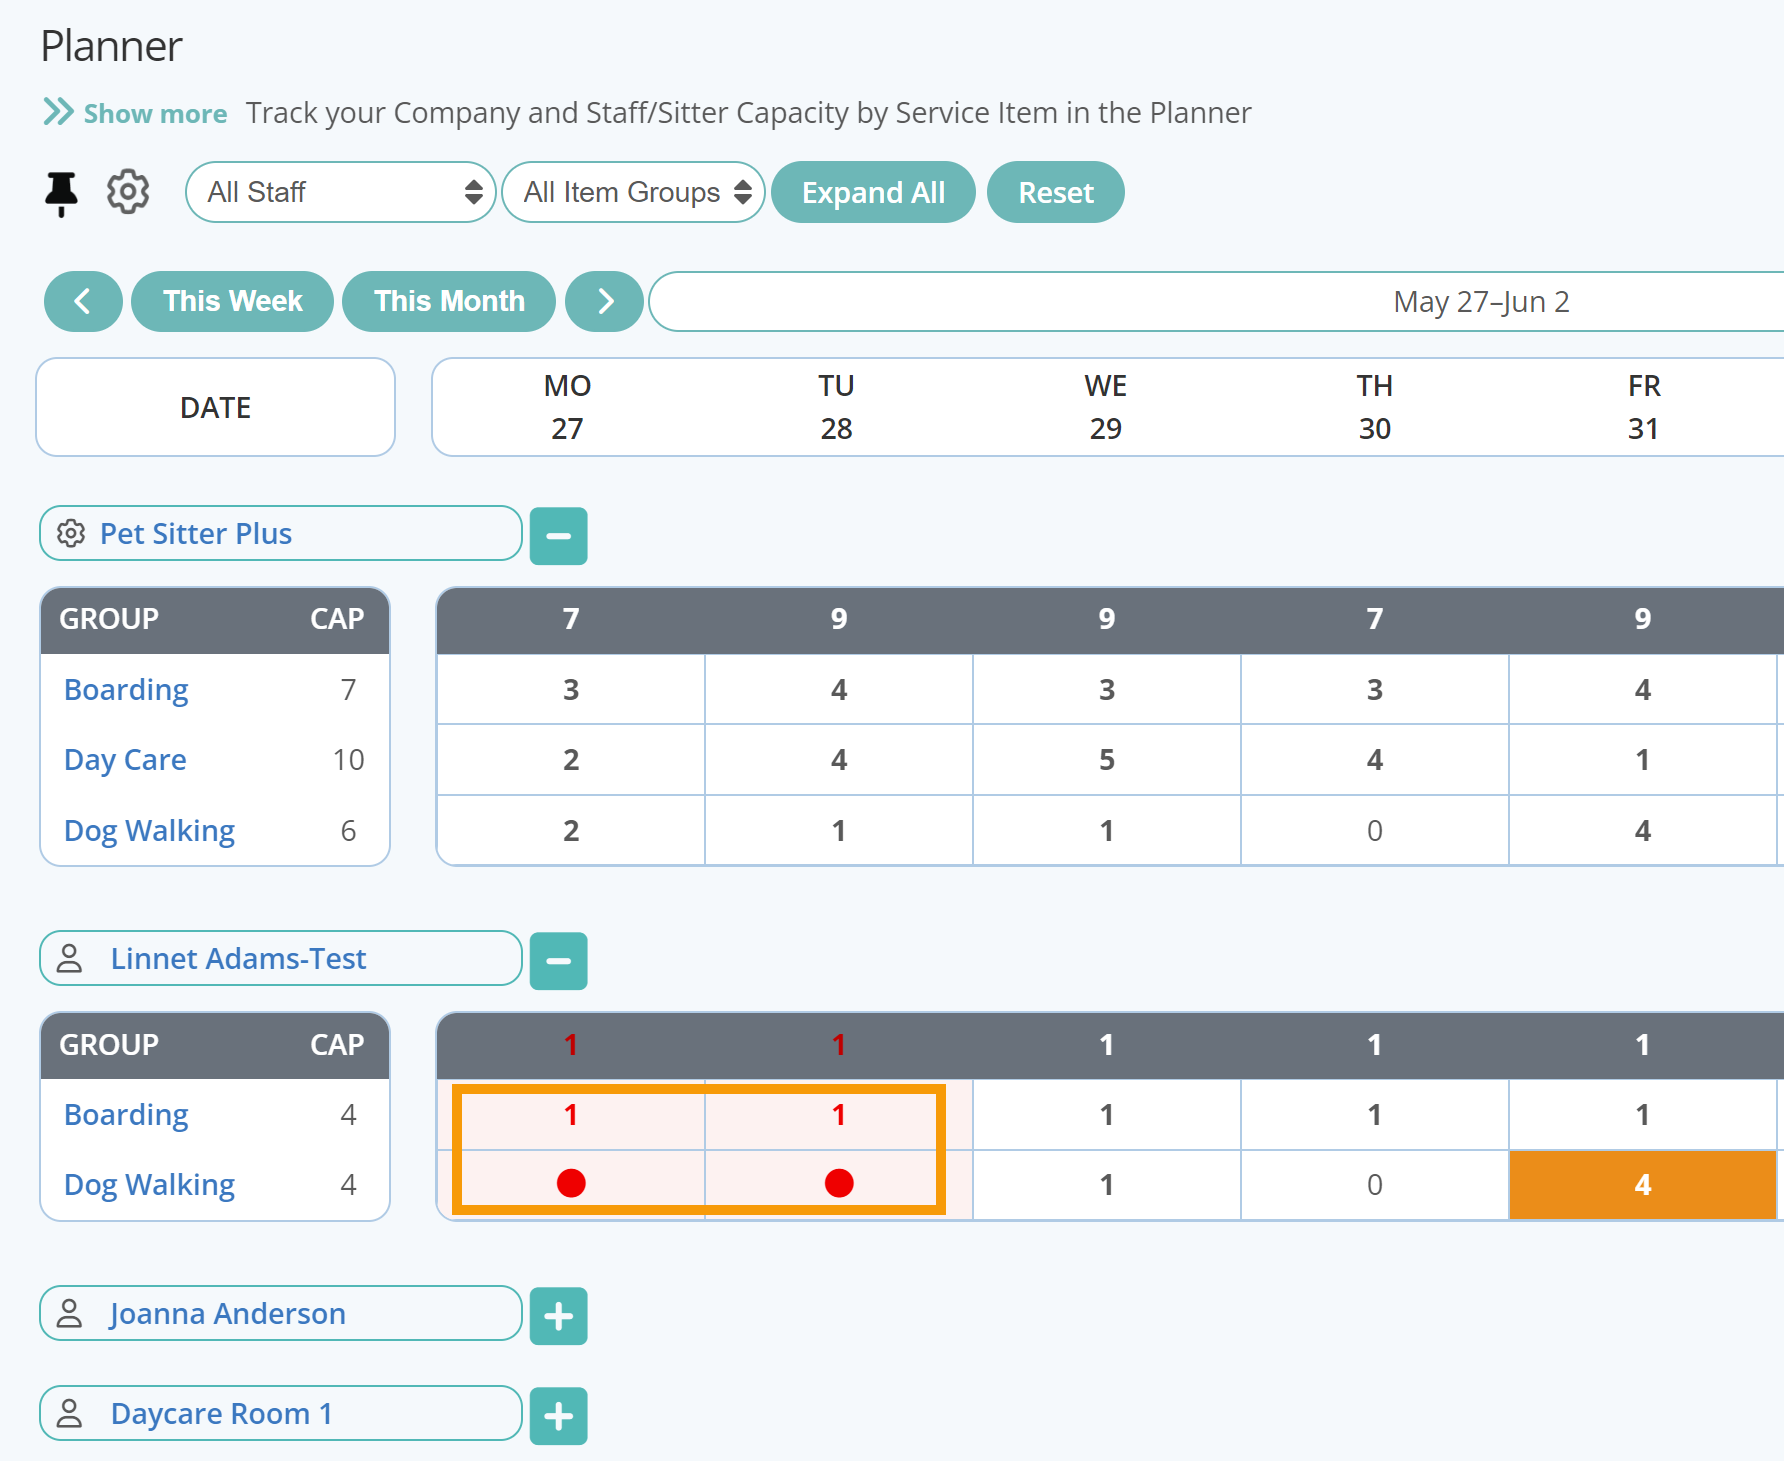Click Pet Sitter Plus Thursday Dog Walking cell 0

(x=1375, y=831)
